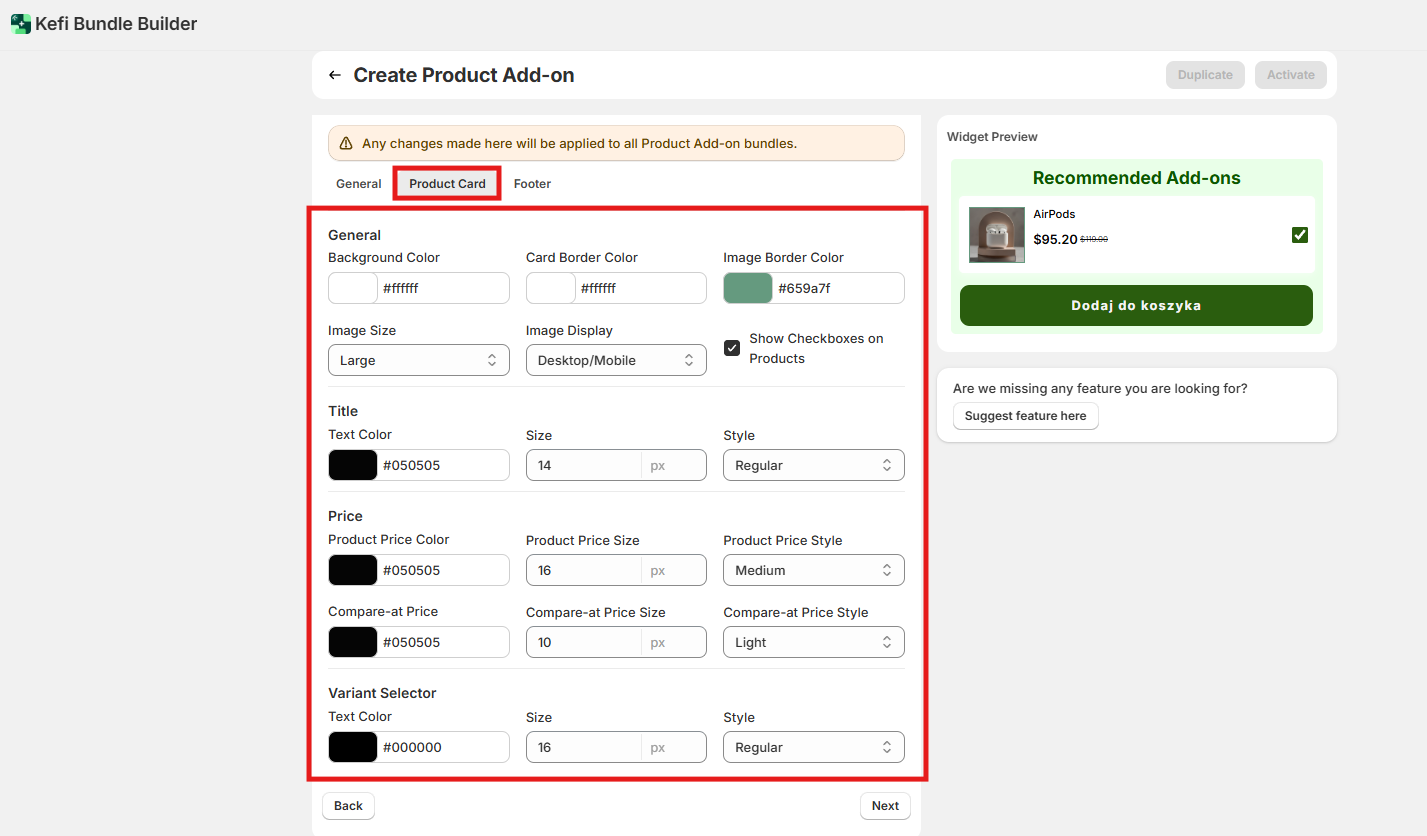Uncheck Show Checkboxes on Products
Image resolution: width=1427 pixels, height=836 pixels.
[732, 348]
